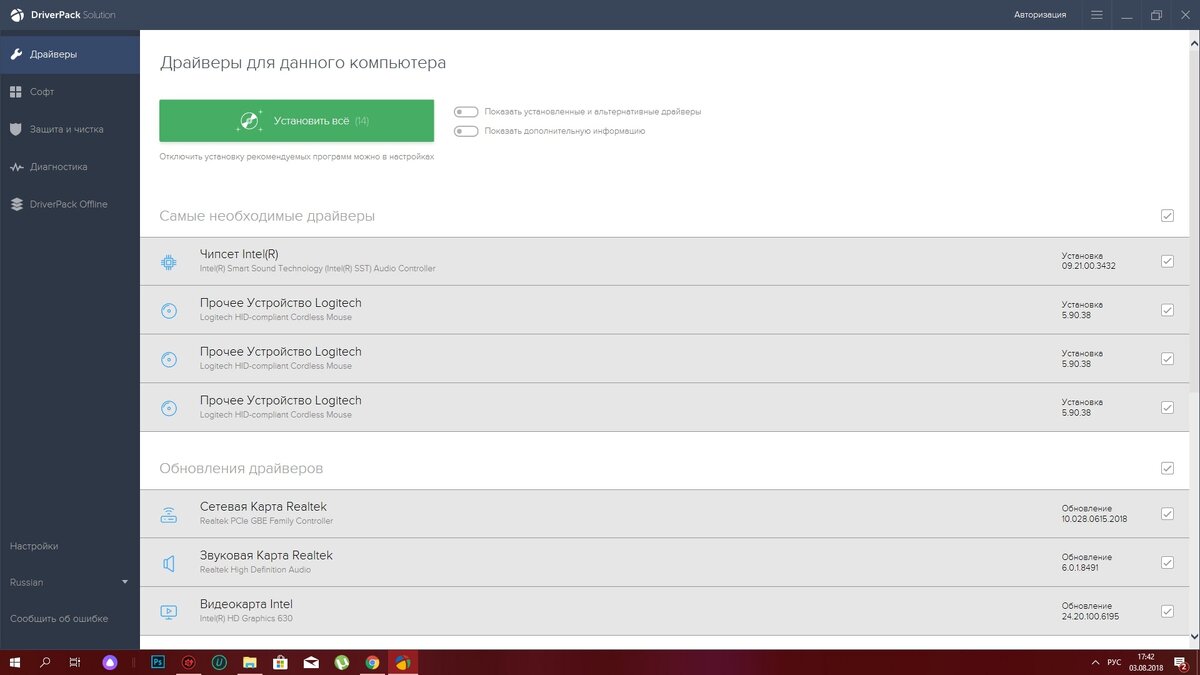Uncheck Видеокарта Intel checkbox

tap(1167, 611)
